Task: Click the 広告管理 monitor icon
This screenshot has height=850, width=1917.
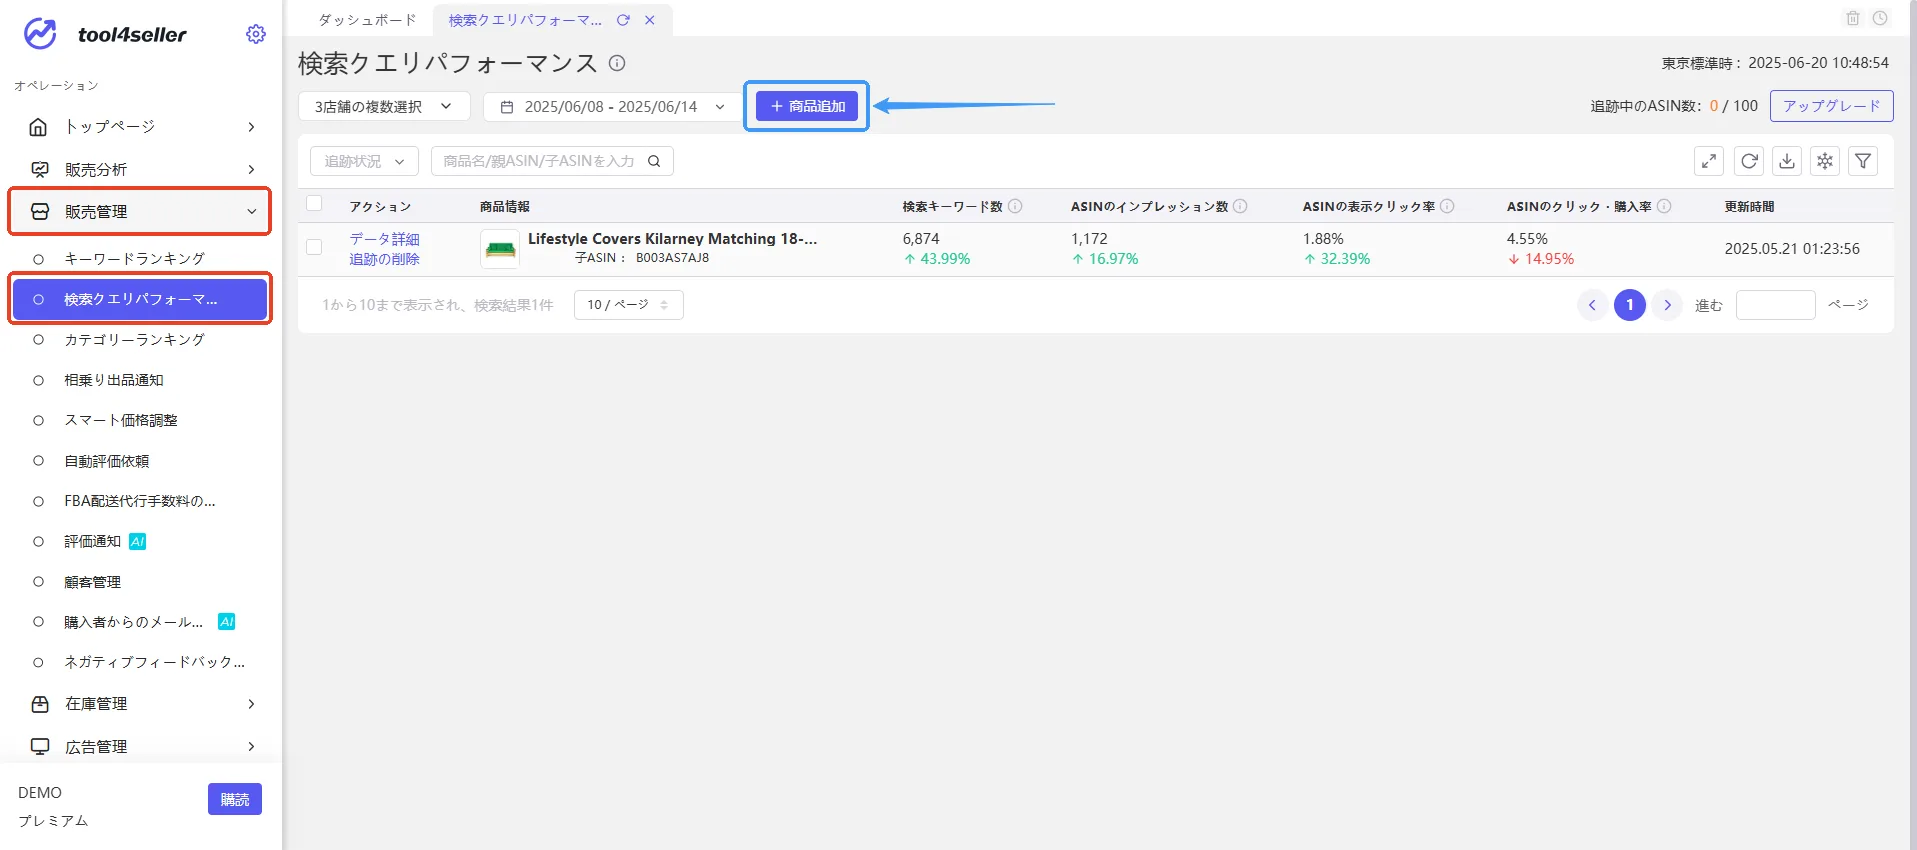Action: (x=40, y=747)
